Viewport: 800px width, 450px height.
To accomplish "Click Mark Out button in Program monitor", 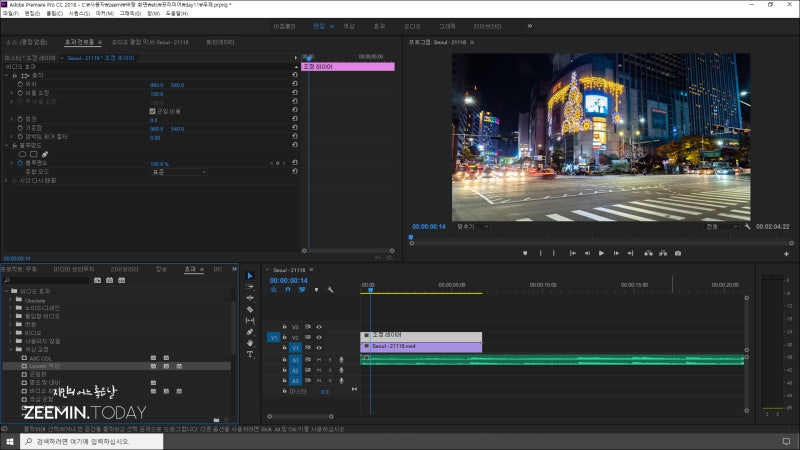I will point(554,253).
